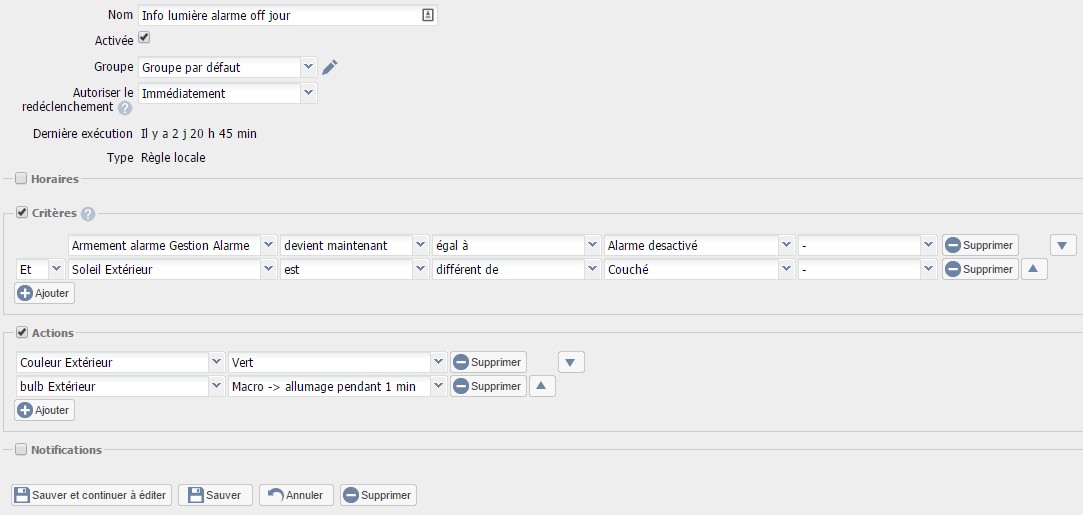This screenshot has width=1083, height=515.
Task: Enable the Notifications section checkbox
Action: click(x=21, y=450)
